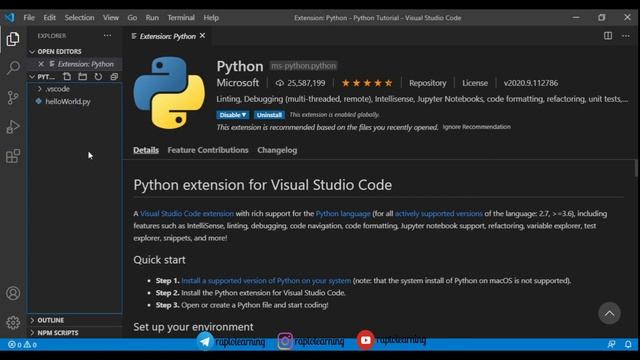Open the Disable dropdown button
Image resolution: width=640 pixels, height=360 pixels.
tap(233, 115)
